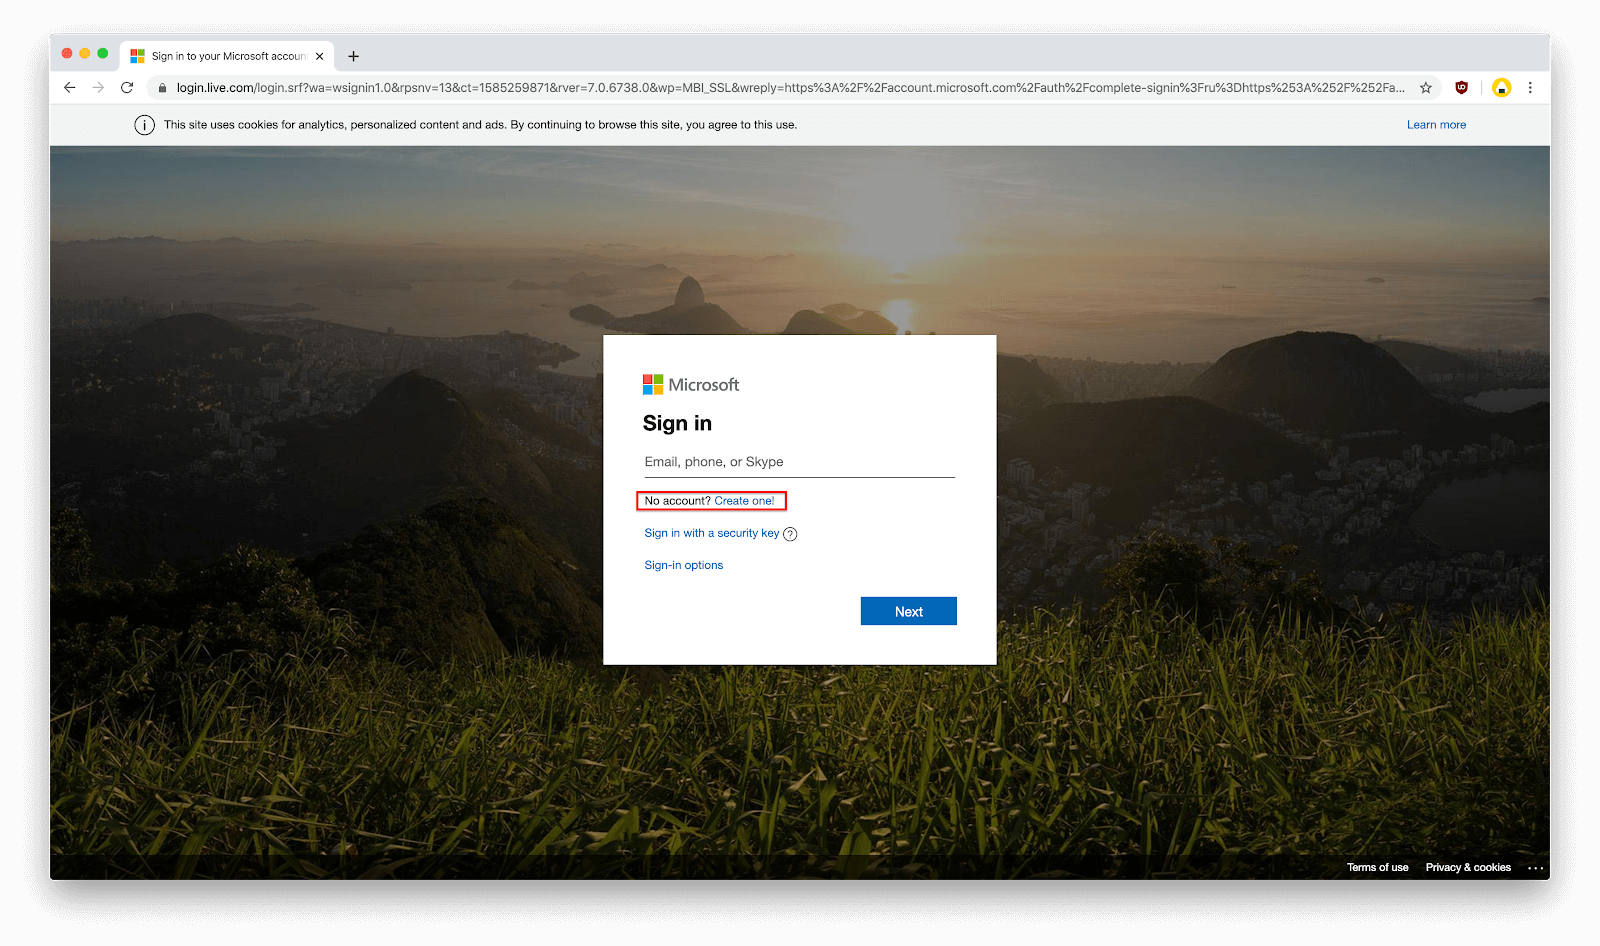The image size is (1600, 946).
Task: Click the No account? text
Action: (x=677, y=501)
